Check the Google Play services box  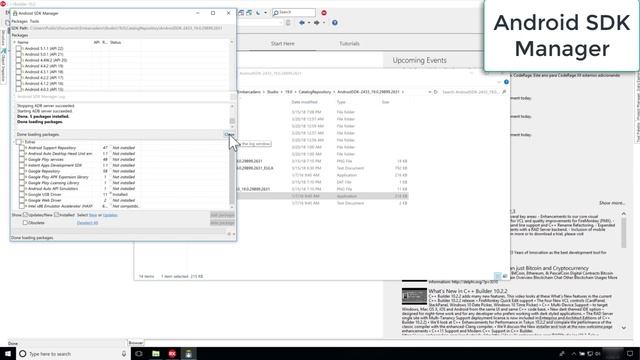coord(22,160)
